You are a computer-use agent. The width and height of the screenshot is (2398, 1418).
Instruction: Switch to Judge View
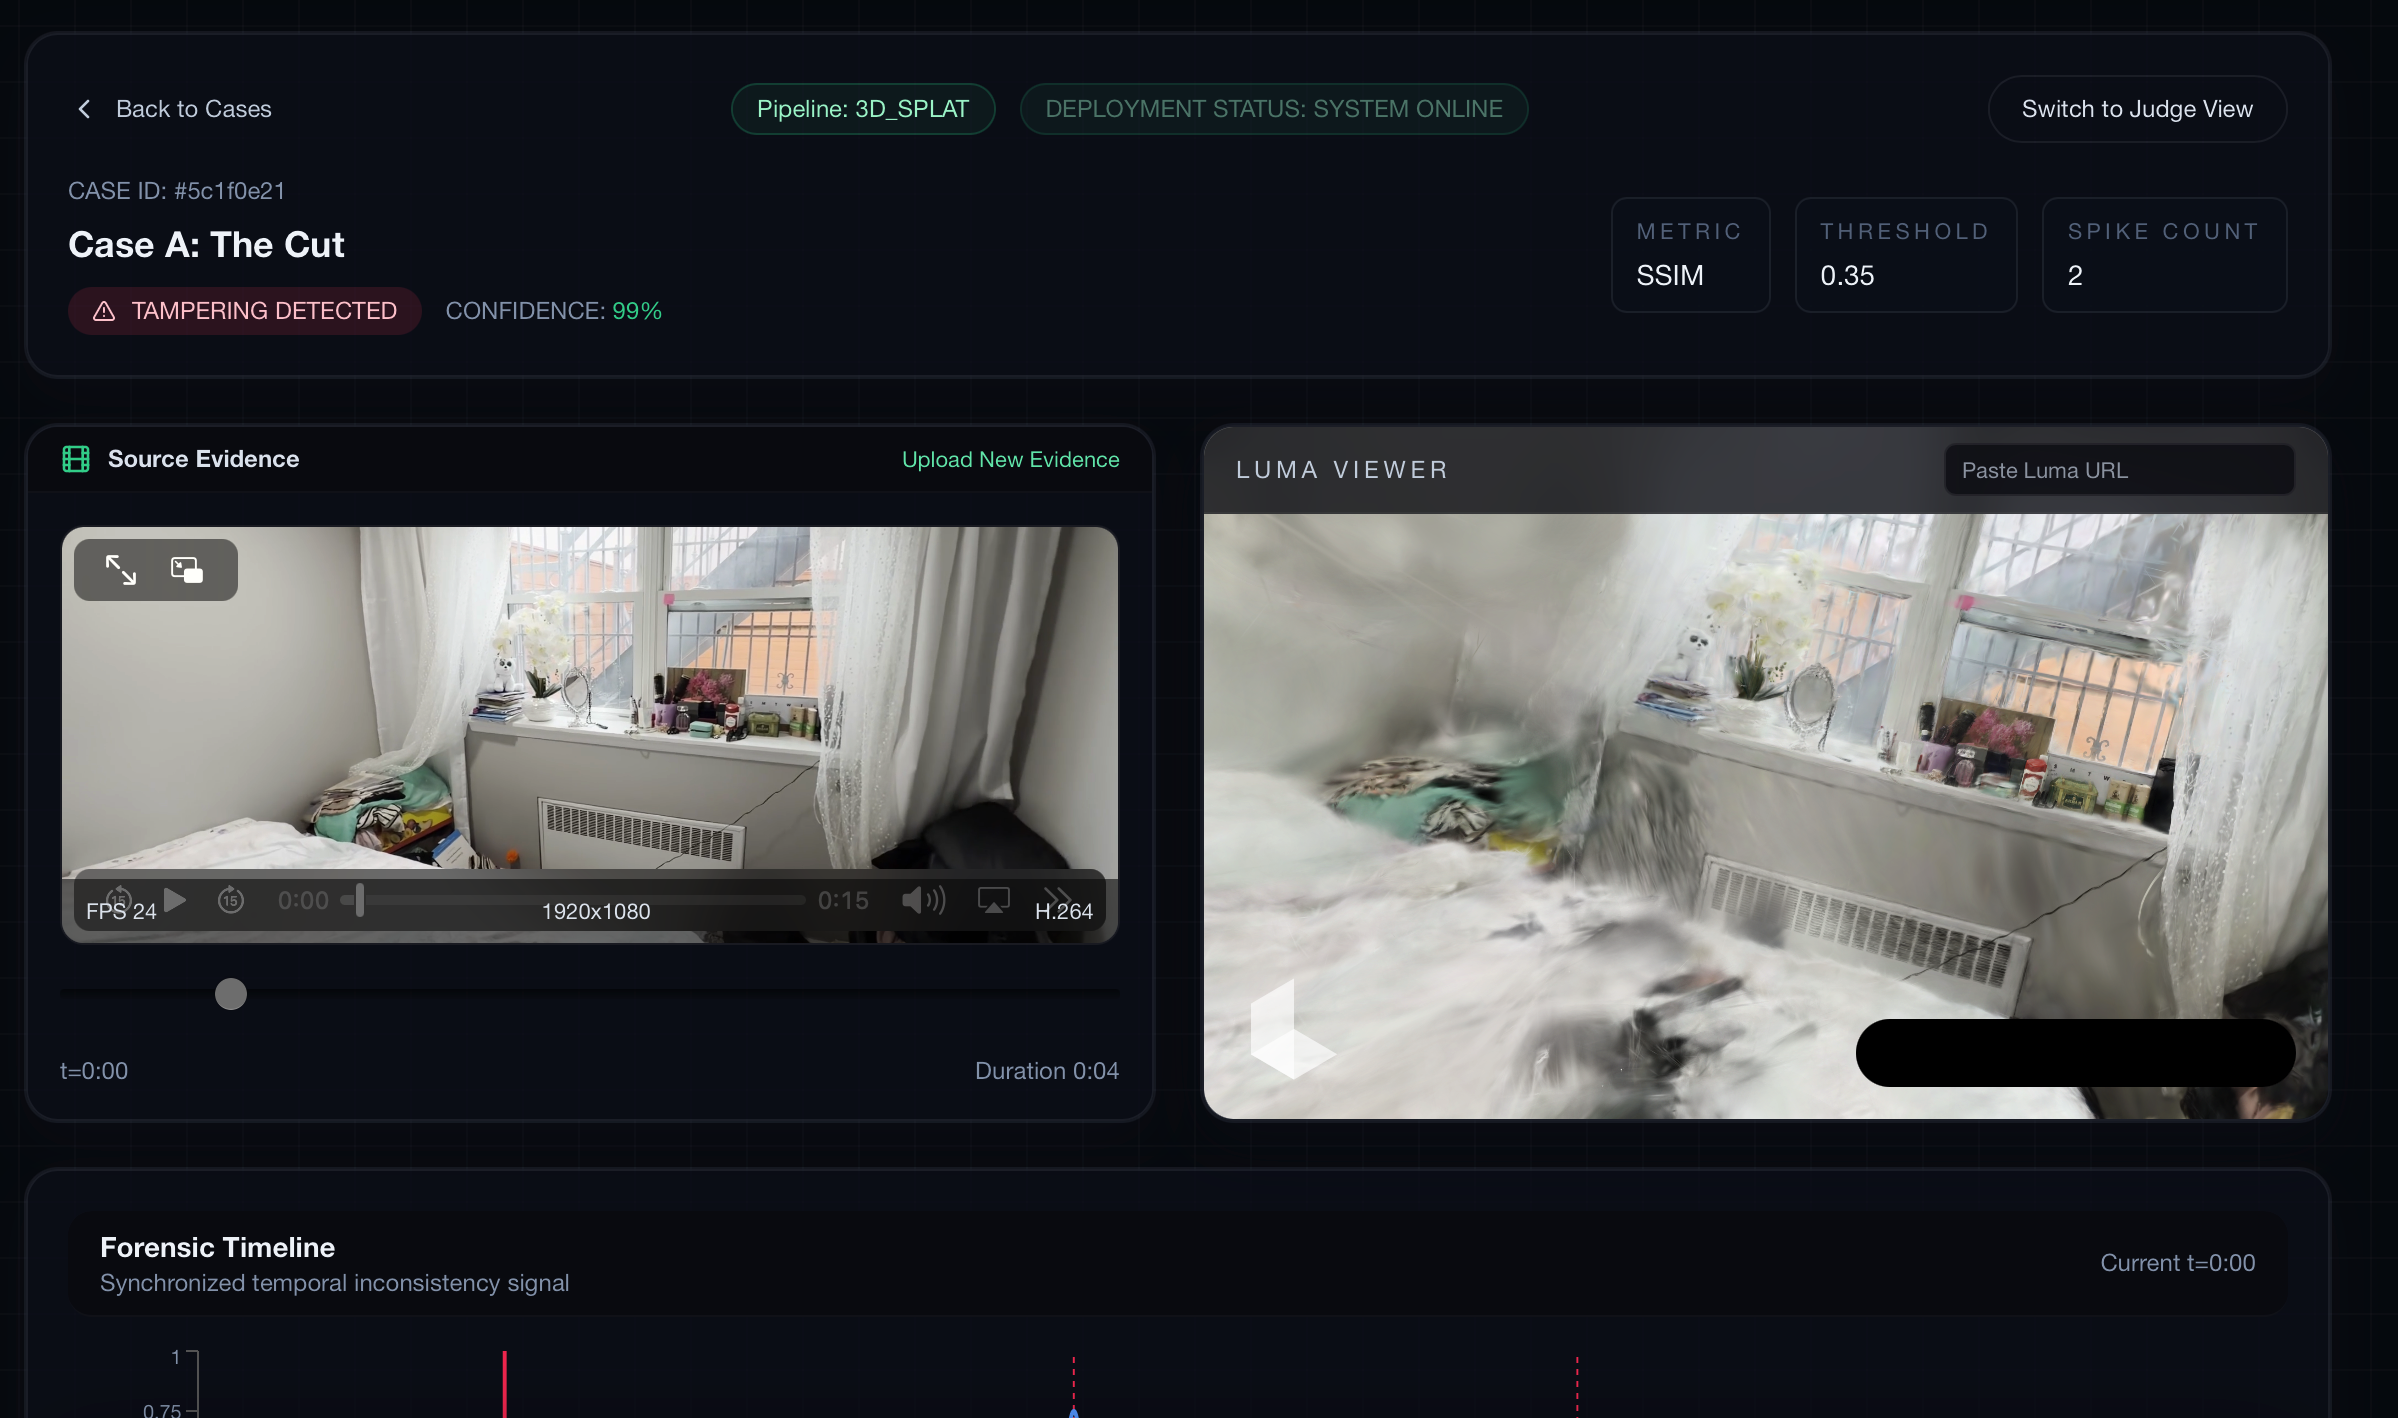pos(2137,109)
